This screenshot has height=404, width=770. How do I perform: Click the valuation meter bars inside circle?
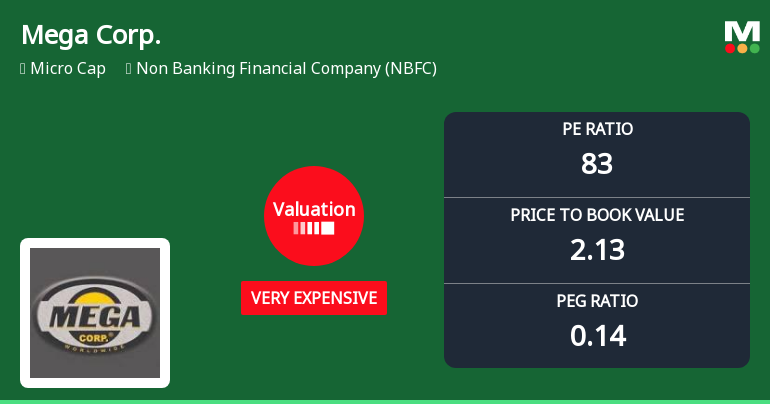tap(314, 228)
